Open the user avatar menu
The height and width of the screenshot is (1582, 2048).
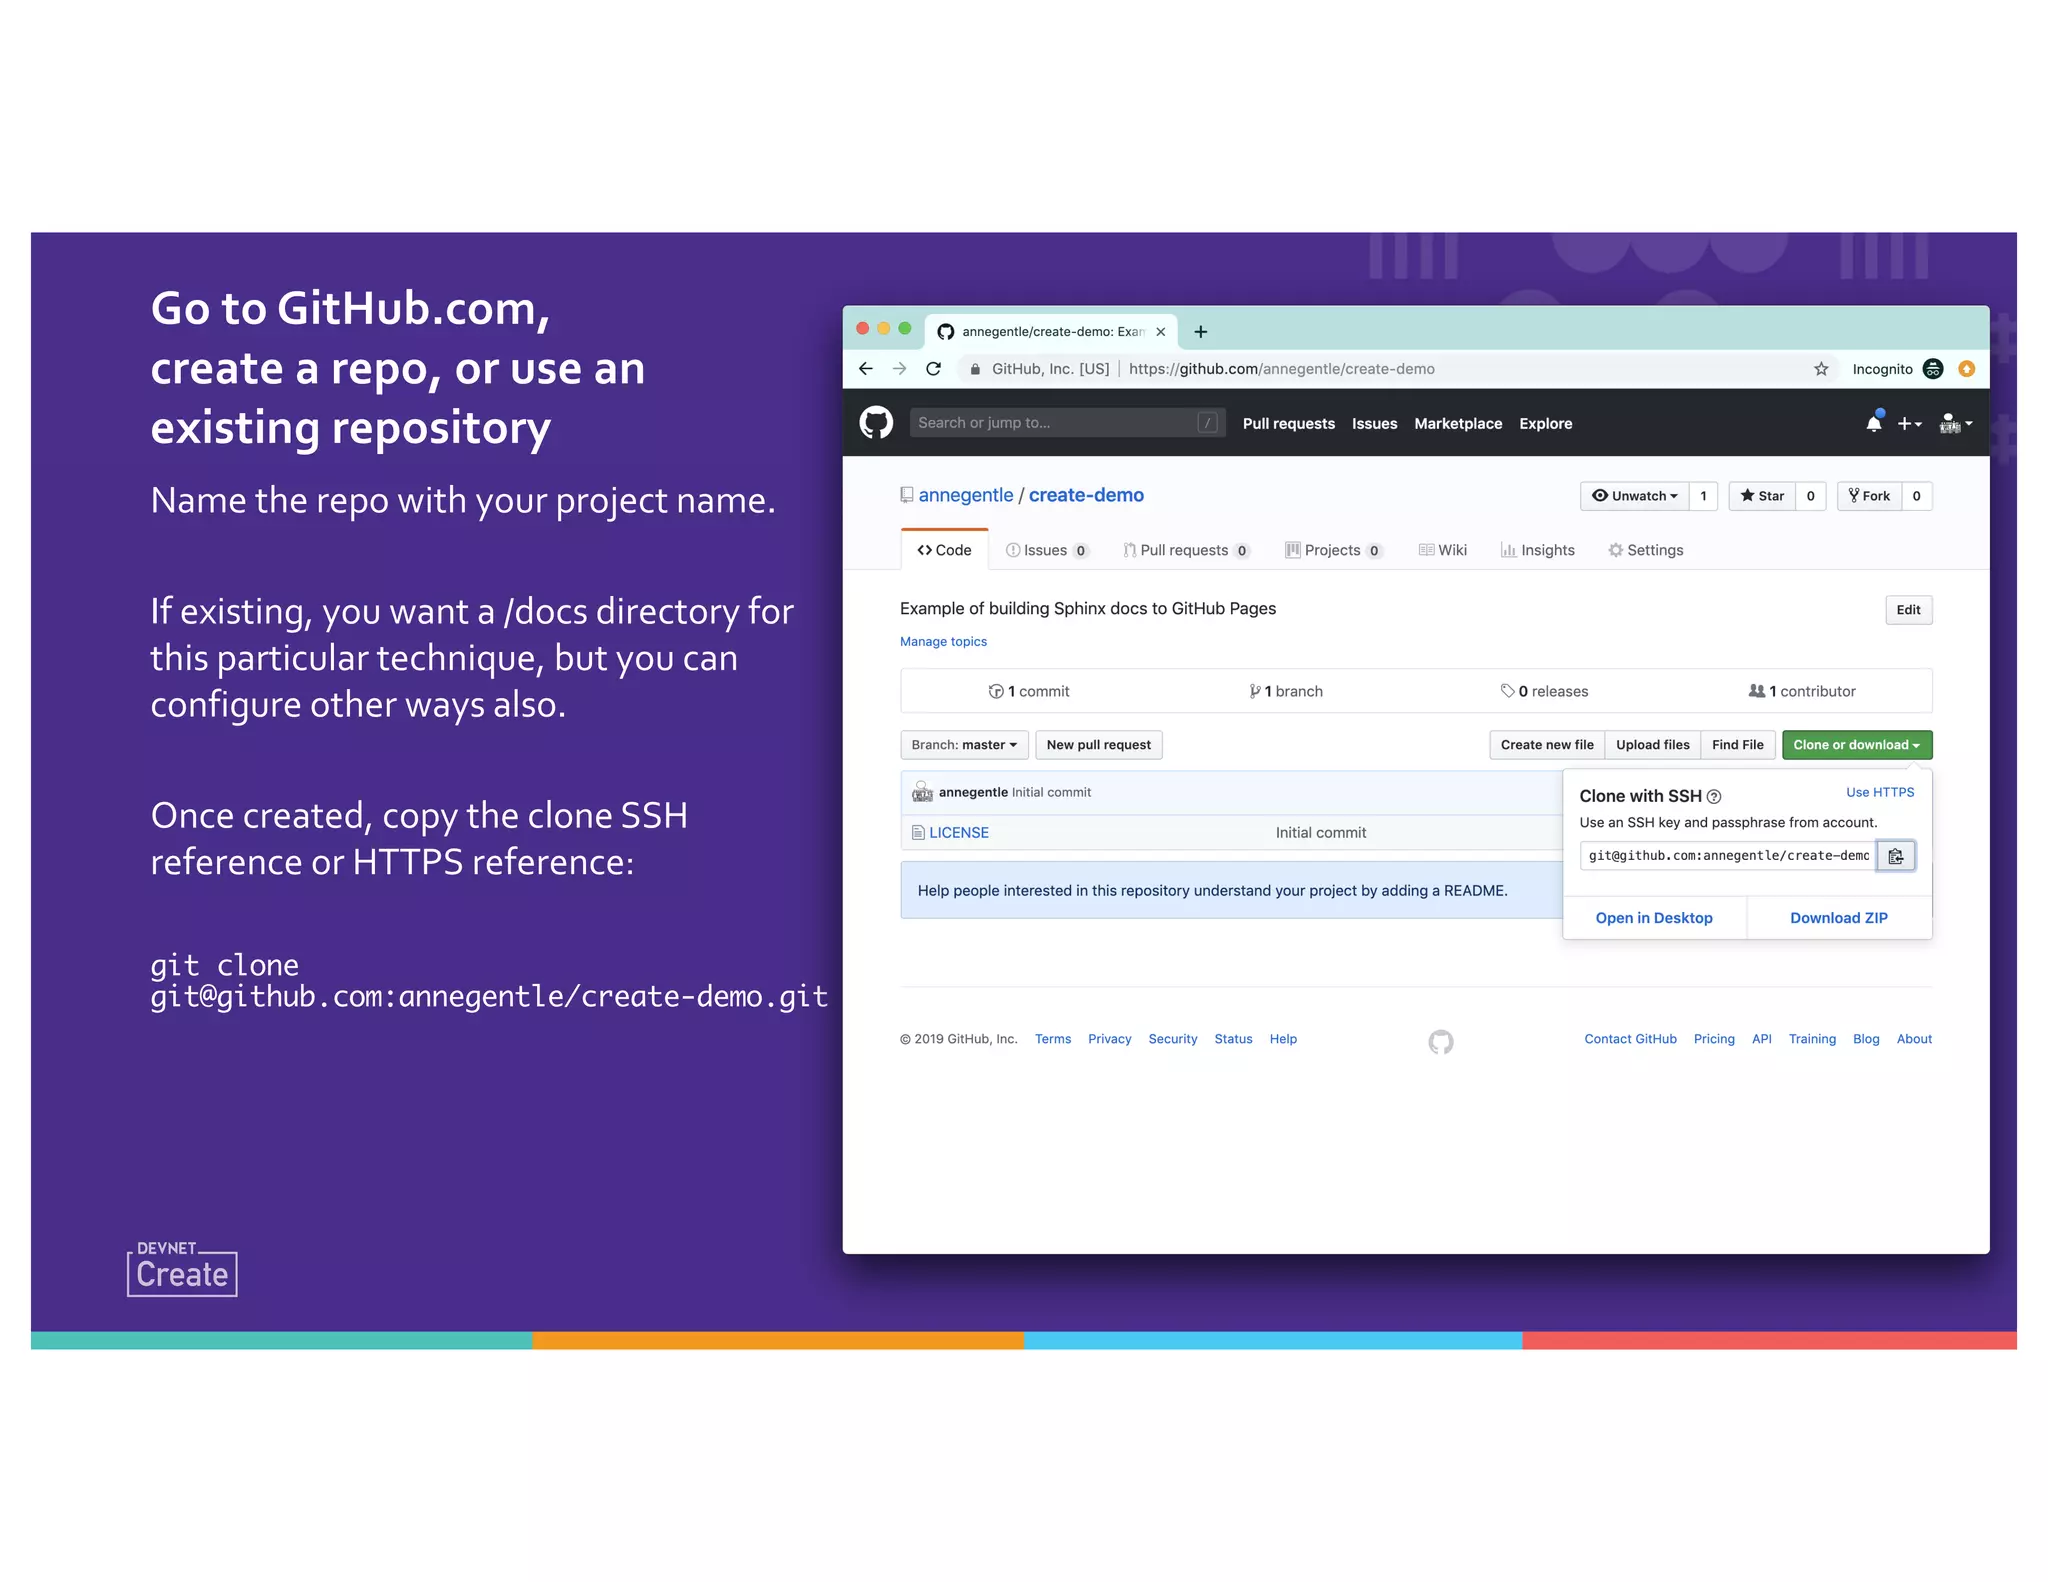click(1955, 424)
